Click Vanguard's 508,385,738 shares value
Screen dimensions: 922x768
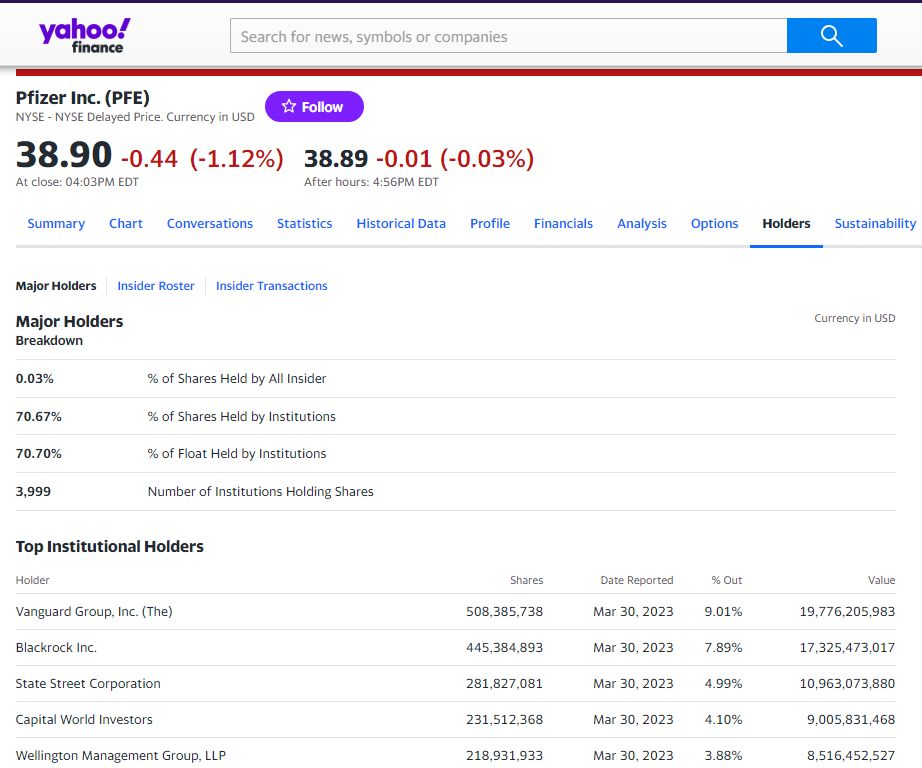(x=505, y=612)
